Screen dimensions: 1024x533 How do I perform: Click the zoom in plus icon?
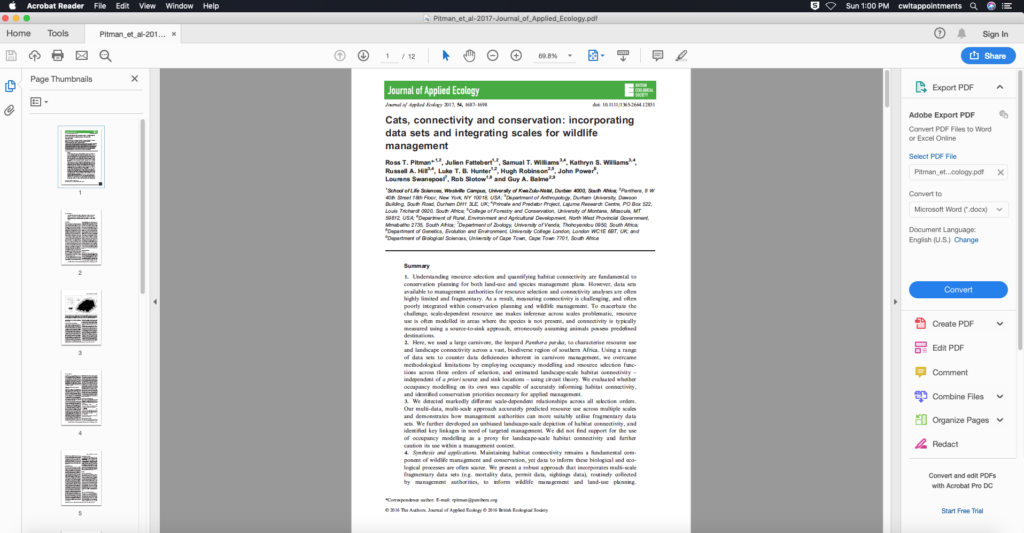[x=516, y=55]
